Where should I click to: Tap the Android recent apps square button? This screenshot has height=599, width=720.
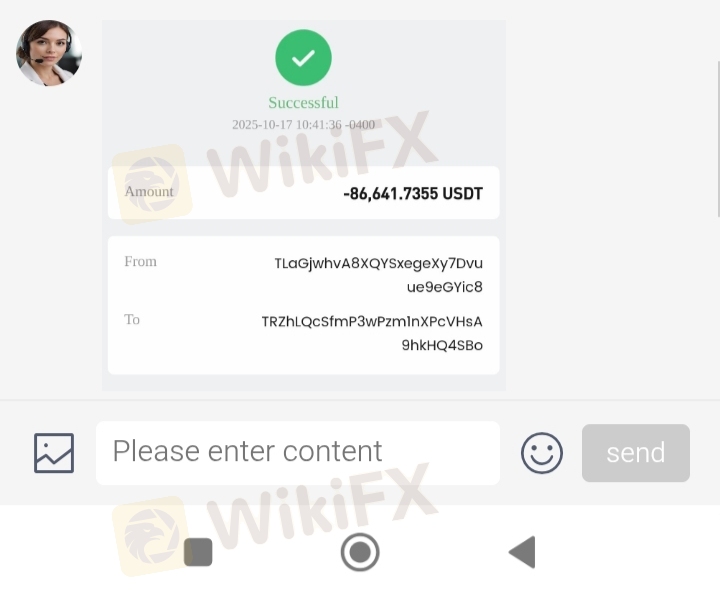tap(198, 552)
